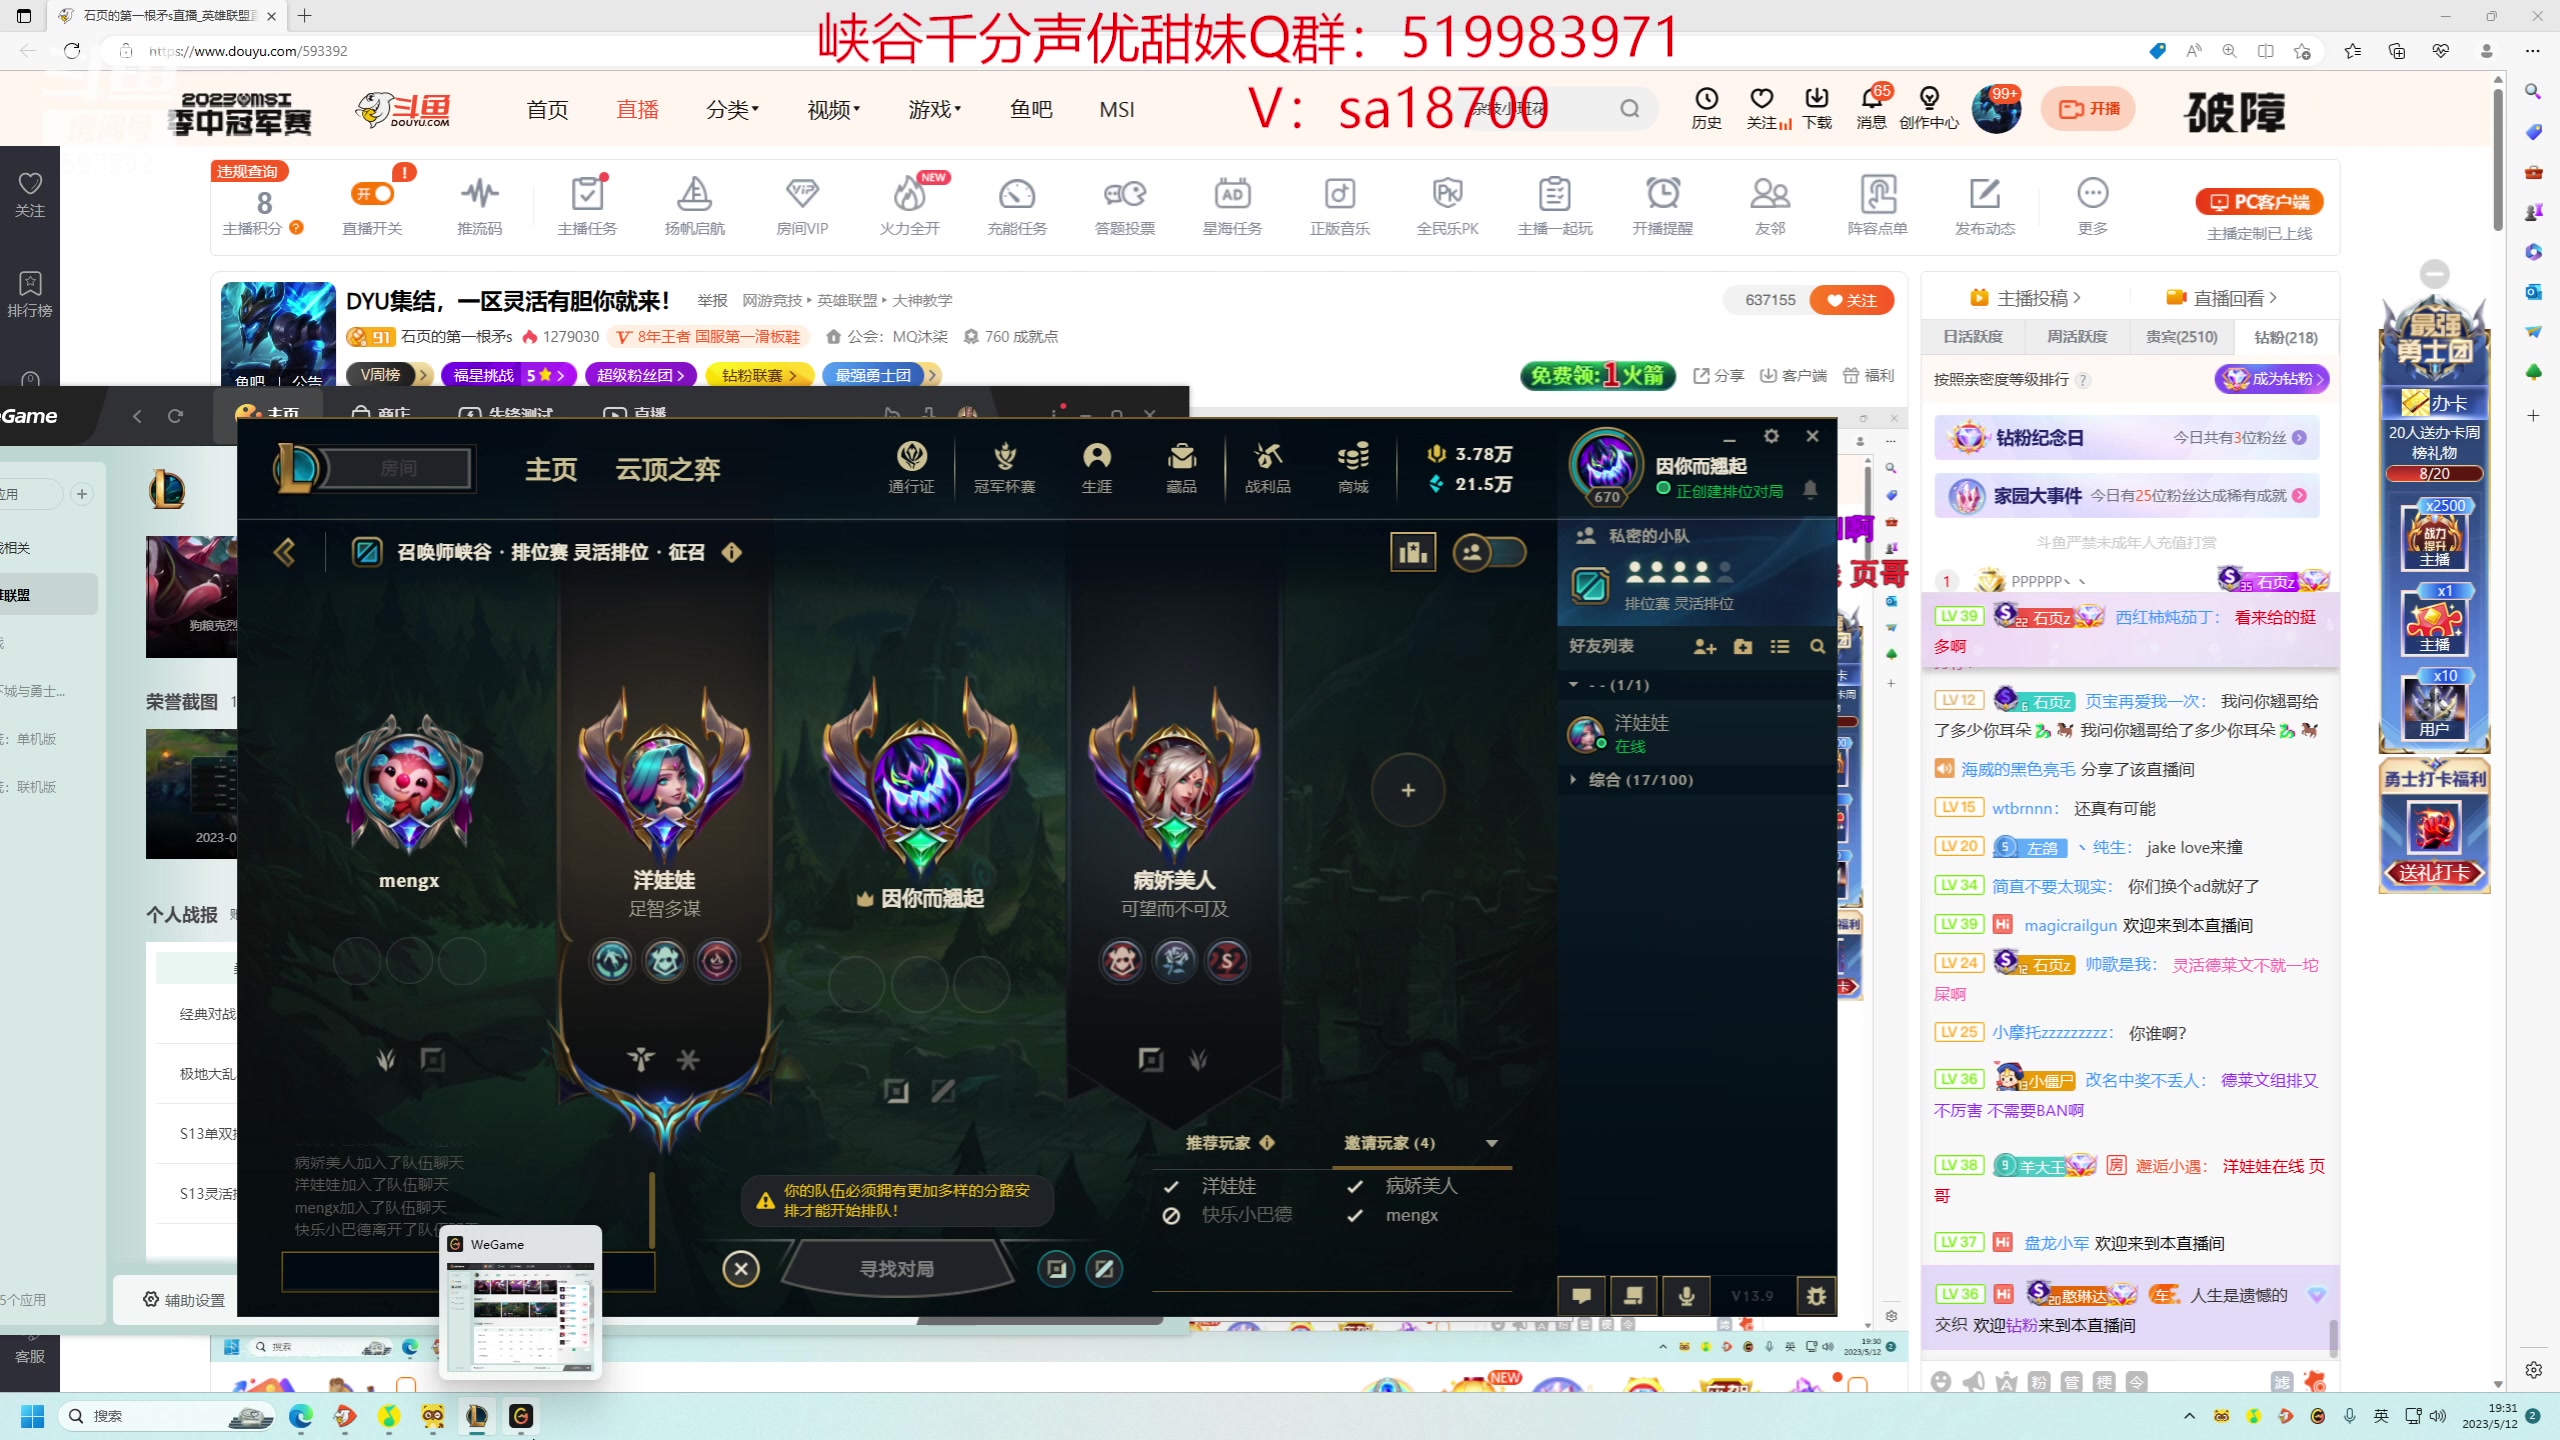Open the 战利品 loot icon
Viewport: 2560px width, 1440px height.
click(1267, 468)
